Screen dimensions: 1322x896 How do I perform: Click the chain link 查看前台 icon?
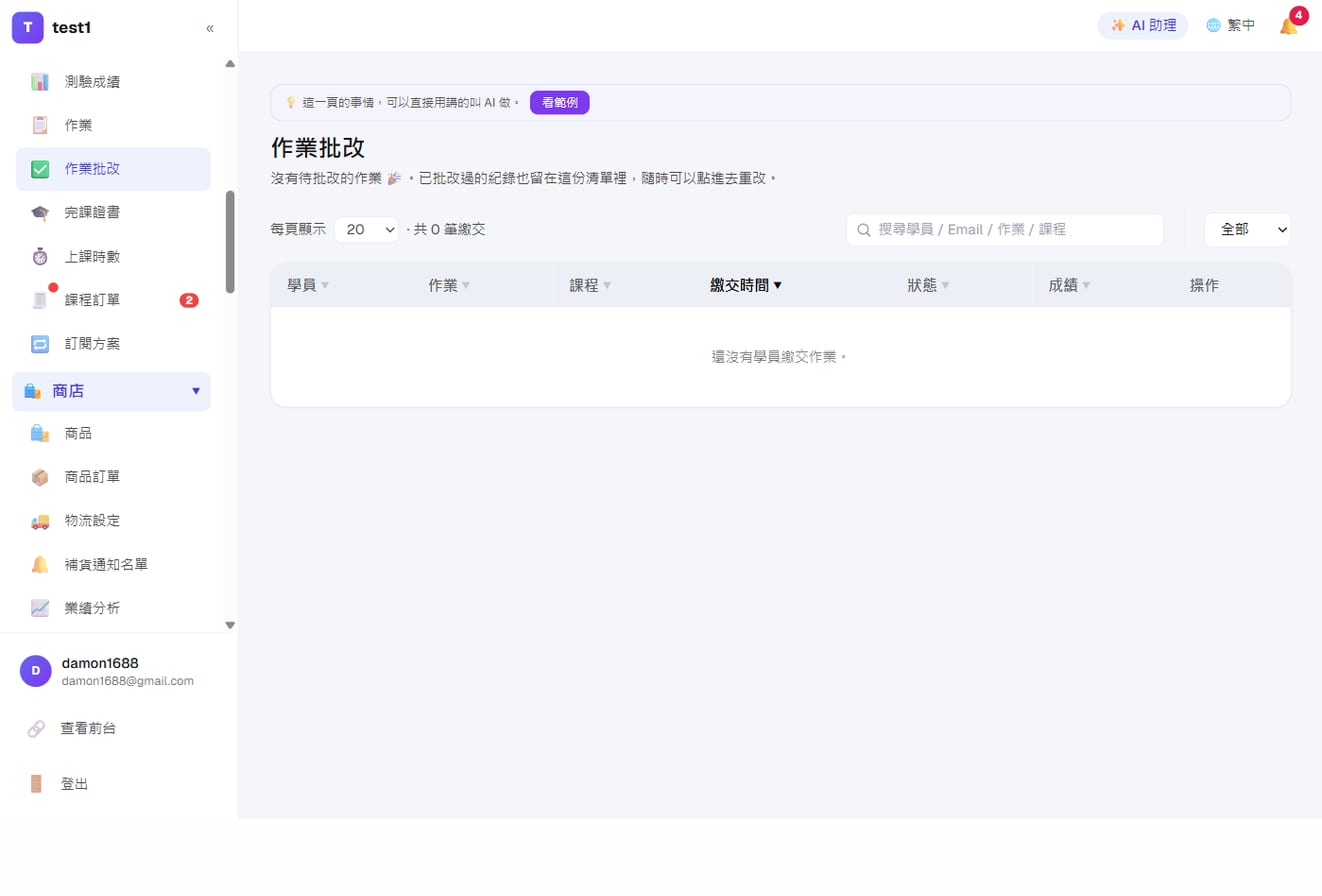coord(36,729)
